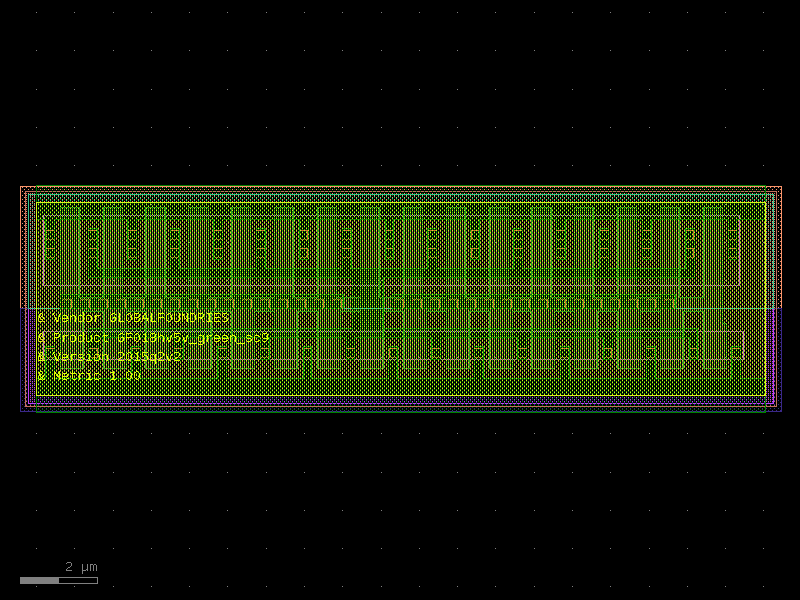The width and height of the screenshot is (800, 600).
Task: Select the '& Vendor GLOBALFOUNDRIES' text label
Action: click(x=133, y=318)
